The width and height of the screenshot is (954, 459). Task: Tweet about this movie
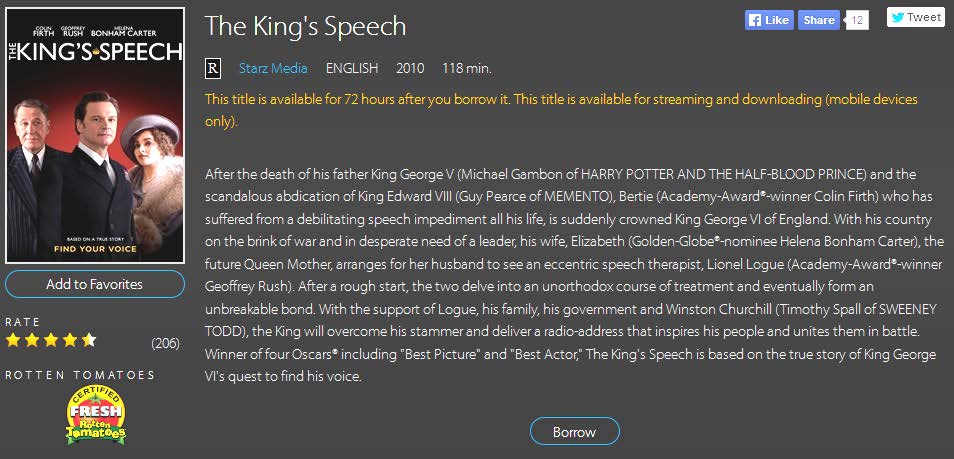click(x=915, y=17)
